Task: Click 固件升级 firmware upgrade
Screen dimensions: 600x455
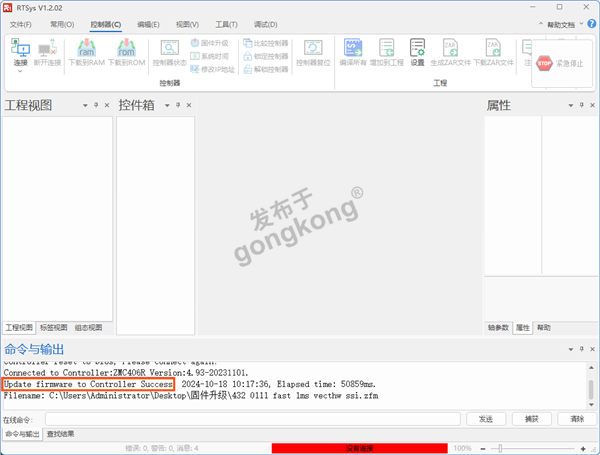Action: pyautogui.click(x=209, y=43)
